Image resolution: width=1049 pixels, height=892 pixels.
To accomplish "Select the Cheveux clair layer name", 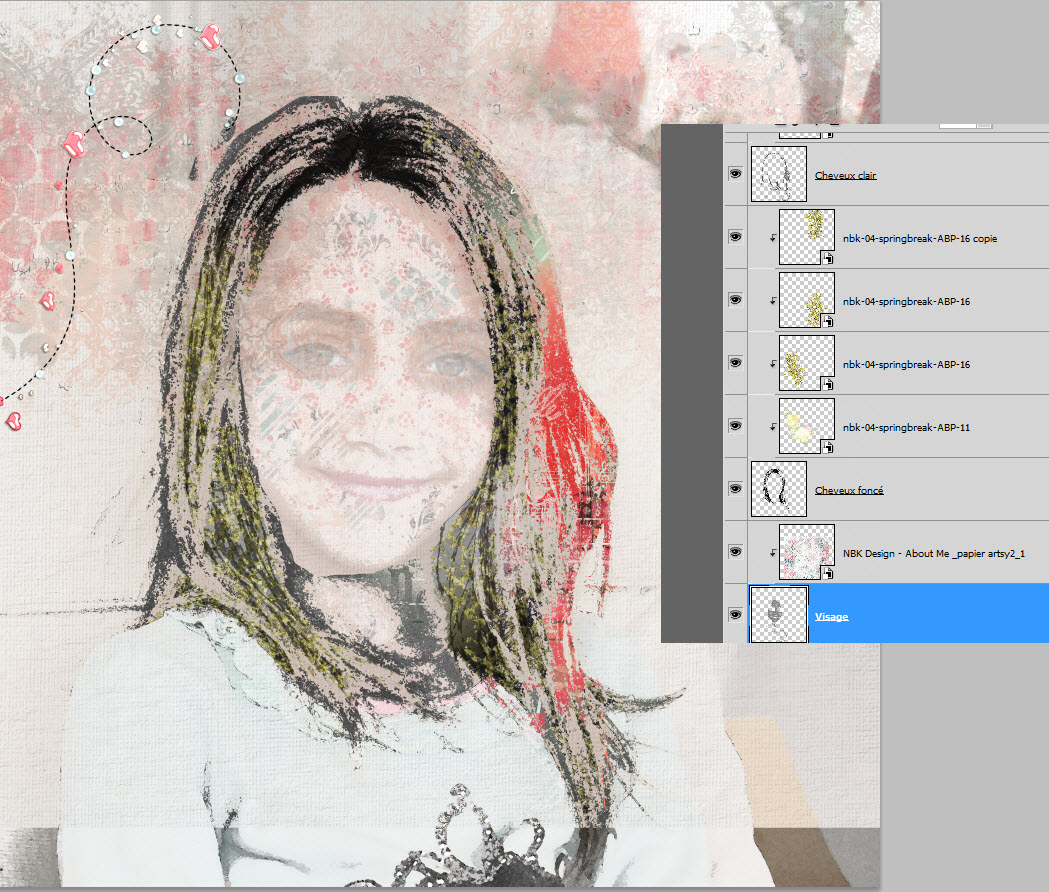I will 845,176.
